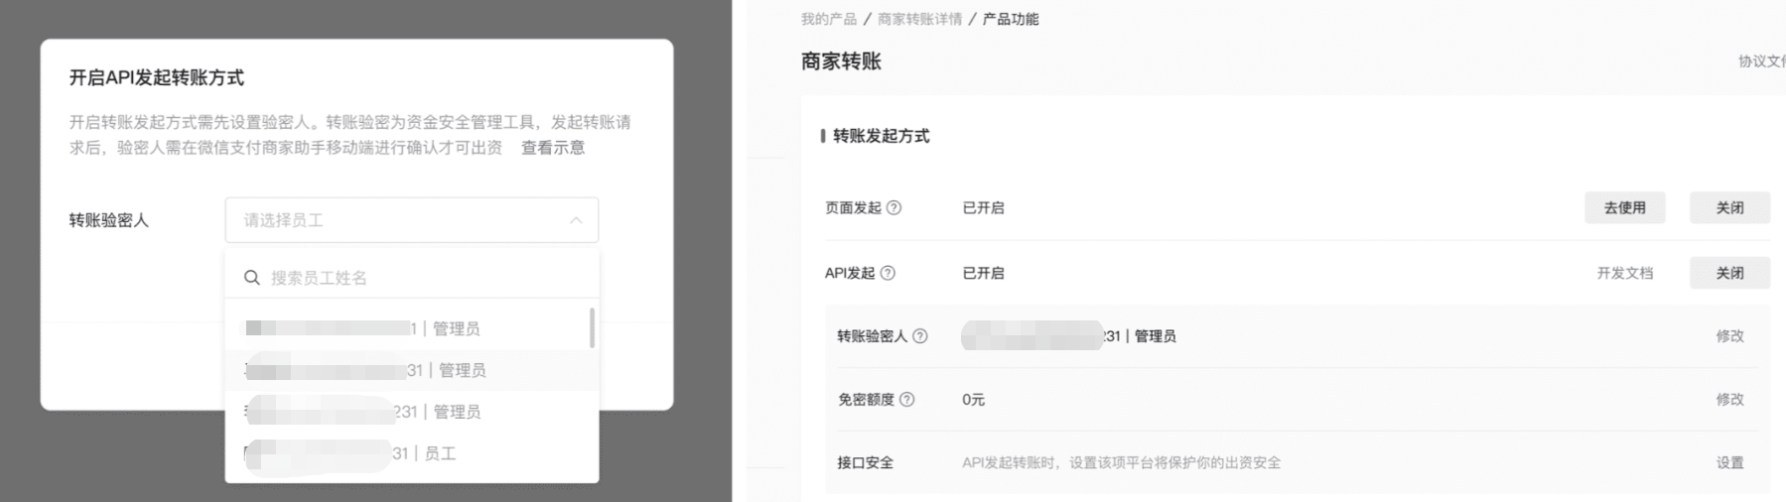This screenshot has width=1786, height=502.
Task: Go to 商家转账详情 breadcrumb
Action: coord(920,19)
